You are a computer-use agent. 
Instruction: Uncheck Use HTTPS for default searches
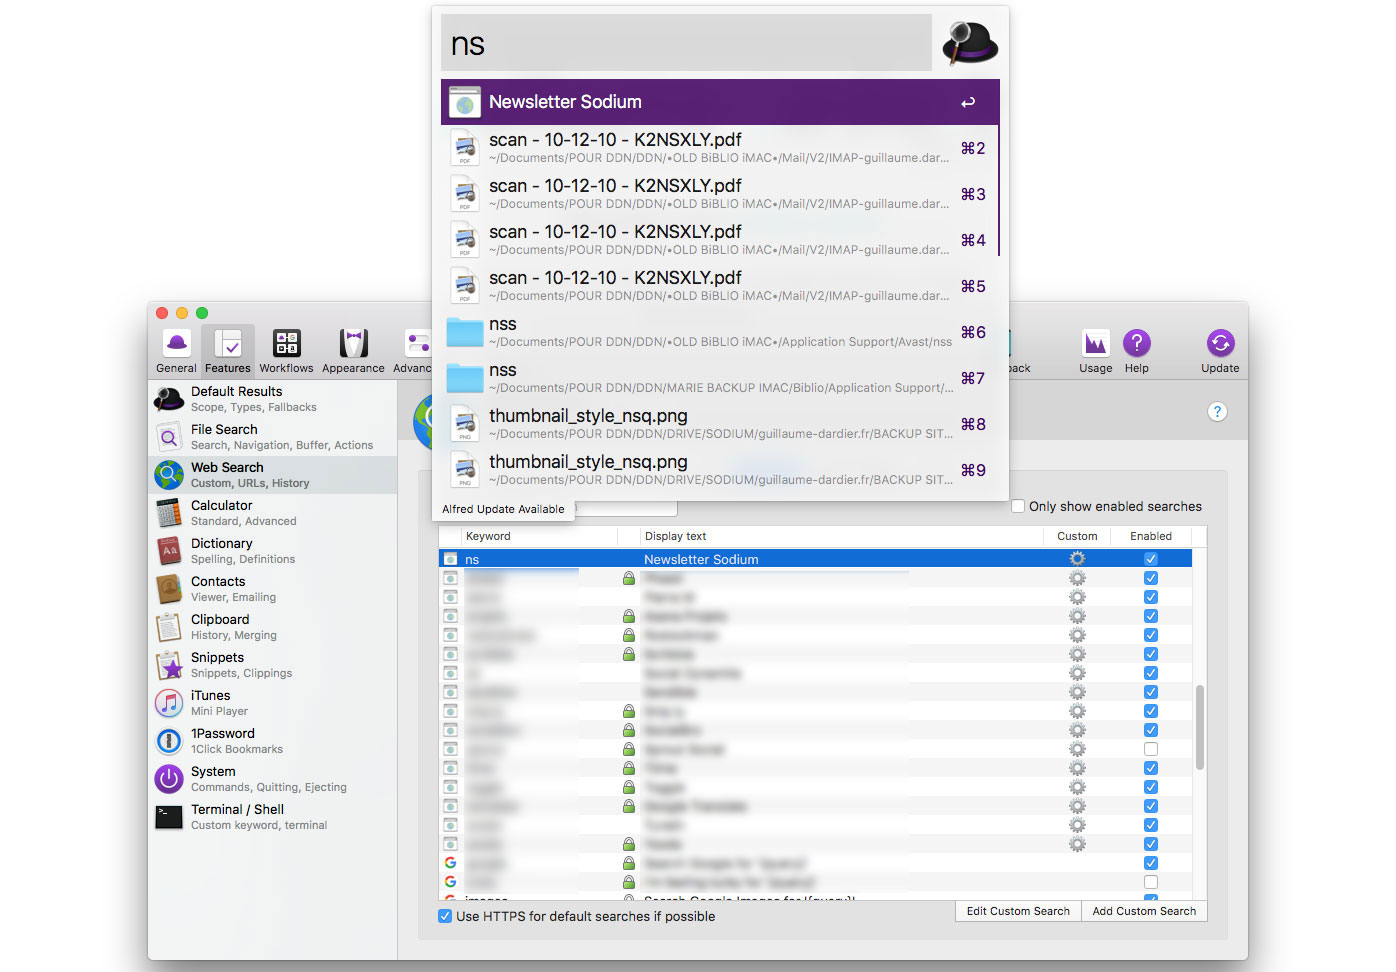445,916
